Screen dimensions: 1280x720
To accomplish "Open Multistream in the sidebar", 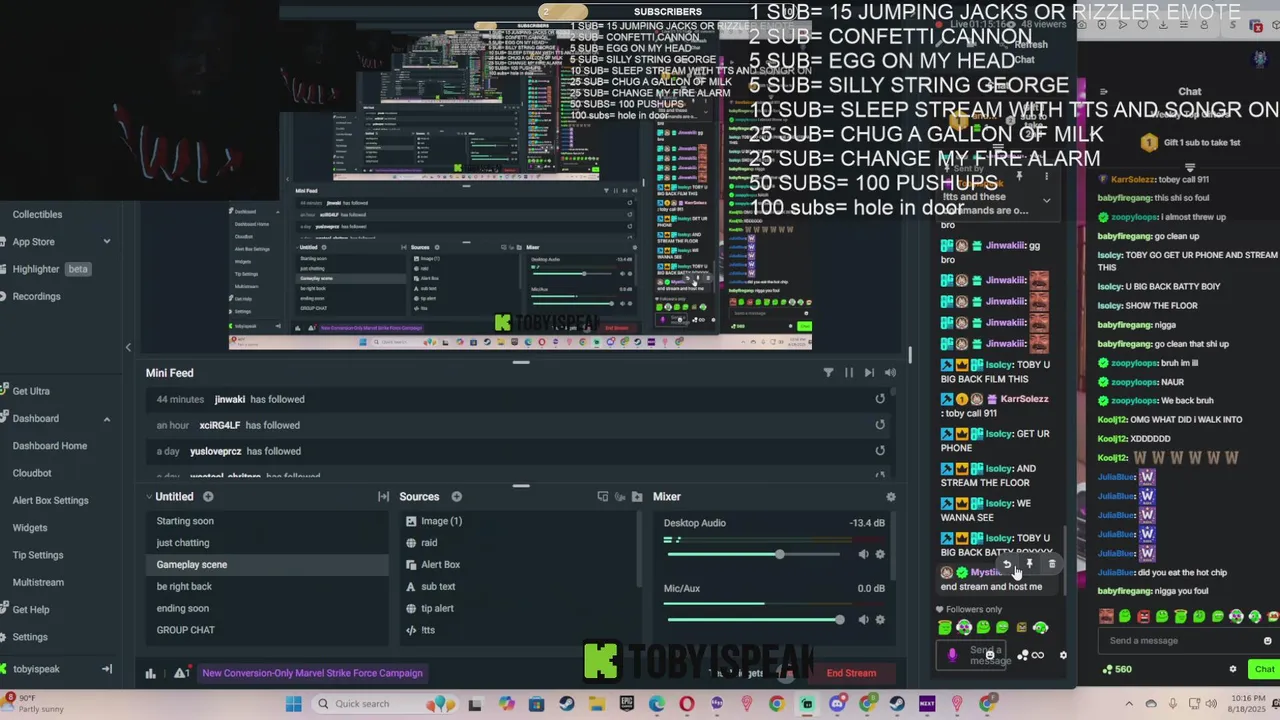I will coord(38,582).
